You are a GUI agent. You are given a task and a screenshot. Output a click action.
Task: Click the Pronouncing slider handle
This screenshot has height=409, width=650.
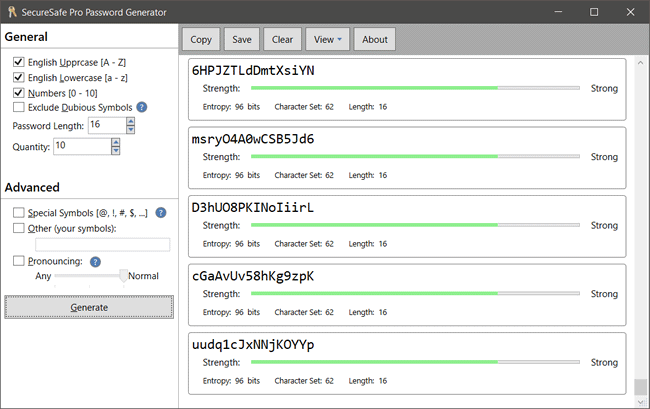click(x=123, y=276)
